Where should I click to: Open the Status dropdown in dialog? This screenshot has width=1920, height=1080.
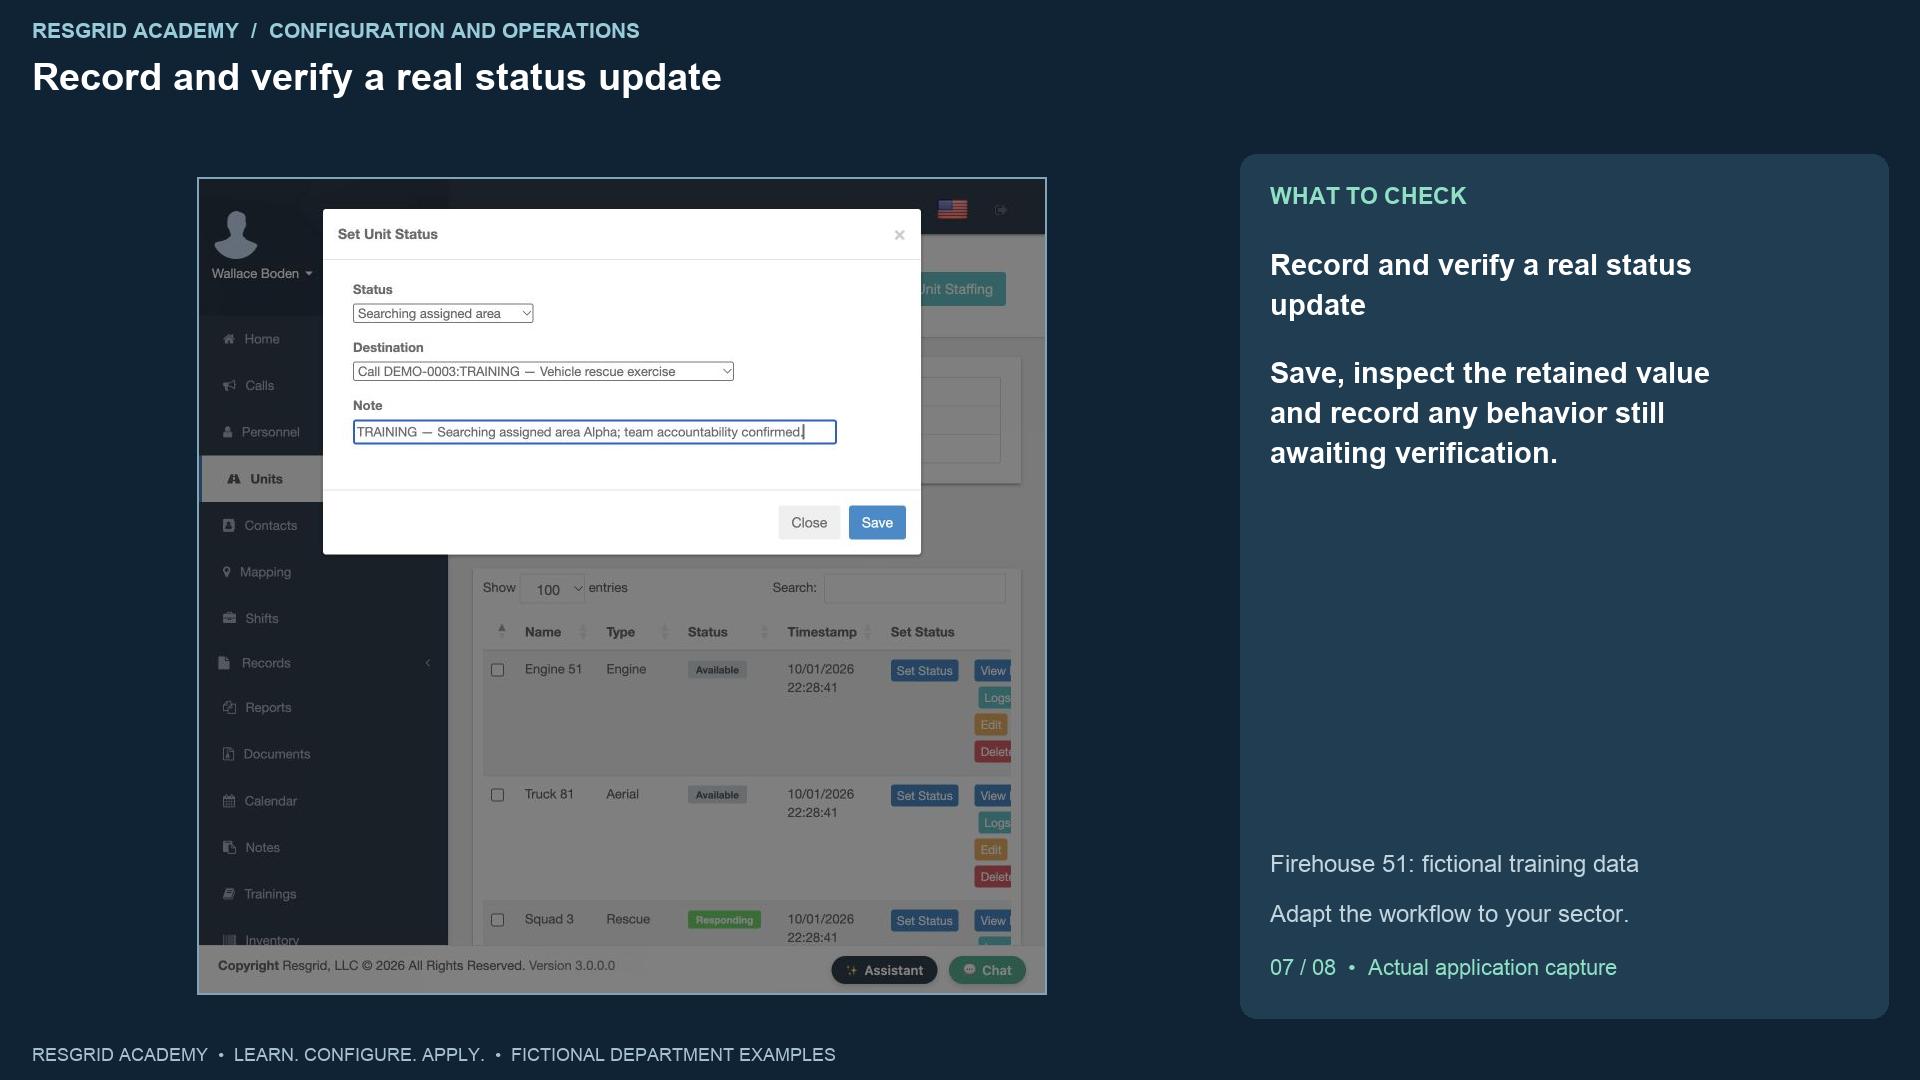click(443, 313)
